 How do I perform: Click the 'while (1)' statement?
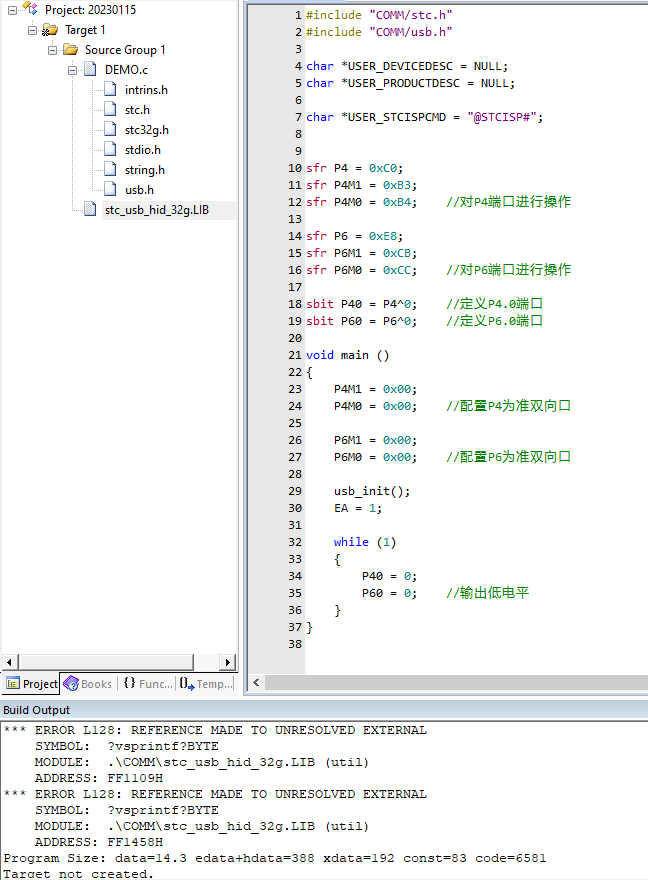(365, 542)
